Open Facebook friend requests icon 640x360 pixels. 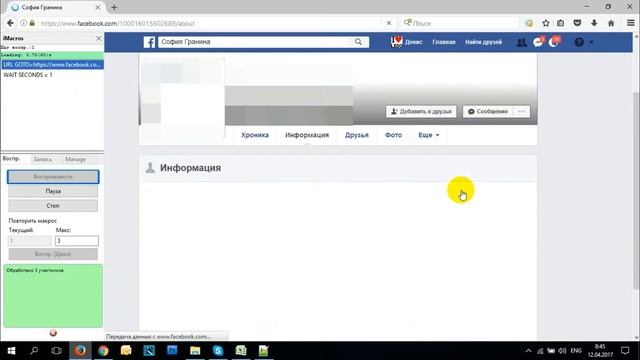pos(521,42)
